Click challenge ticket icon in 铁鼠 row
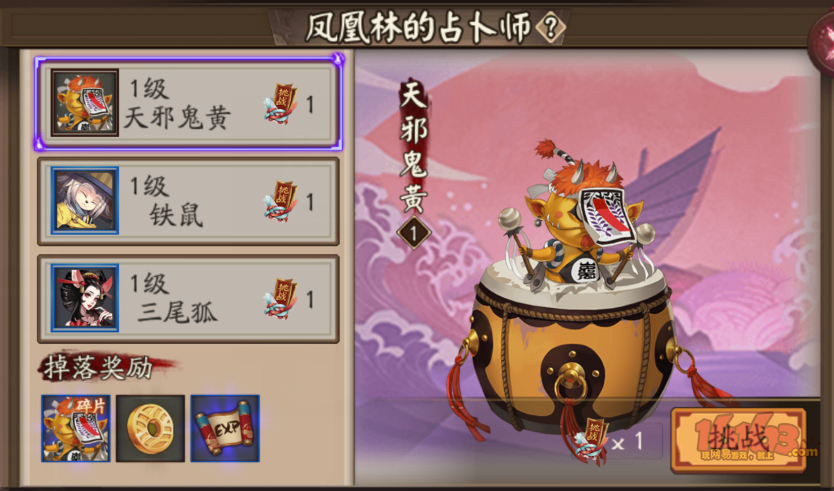This screenshot has height=491, width=834. tap(281, 202)
